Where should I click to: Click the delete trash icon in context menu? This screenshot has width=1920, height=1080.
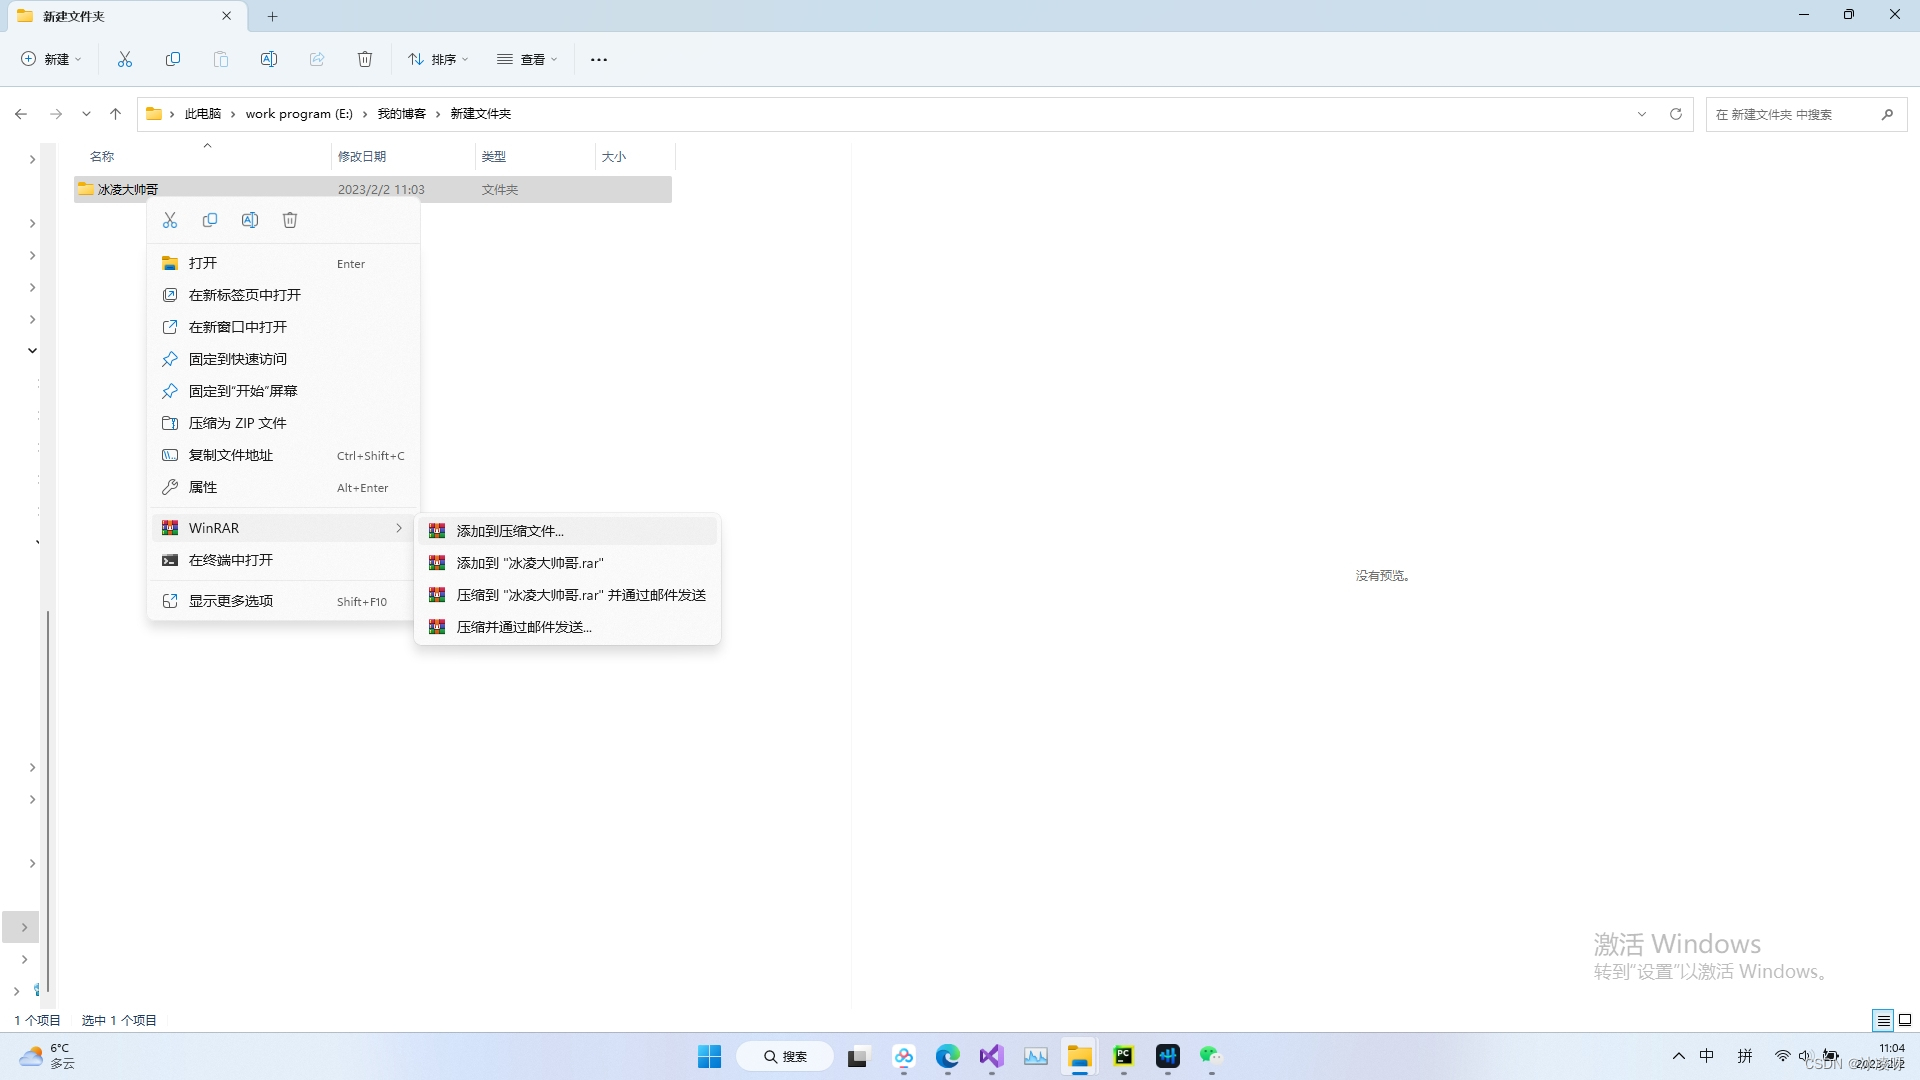point(290,220)
